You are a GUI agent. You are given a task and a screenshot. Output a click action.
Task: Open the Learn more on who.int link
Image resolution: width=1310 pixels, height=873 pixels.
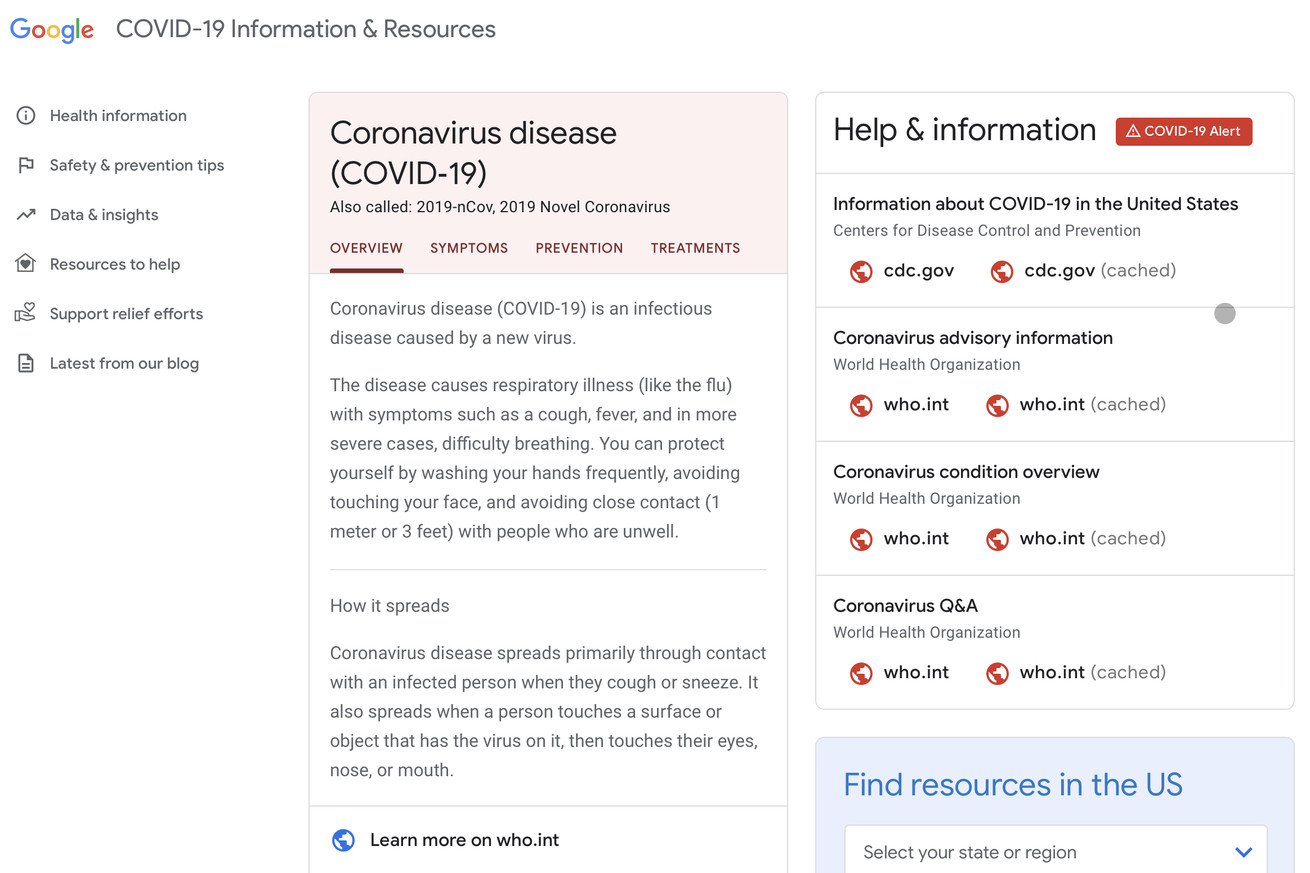(x=464, y=840)
